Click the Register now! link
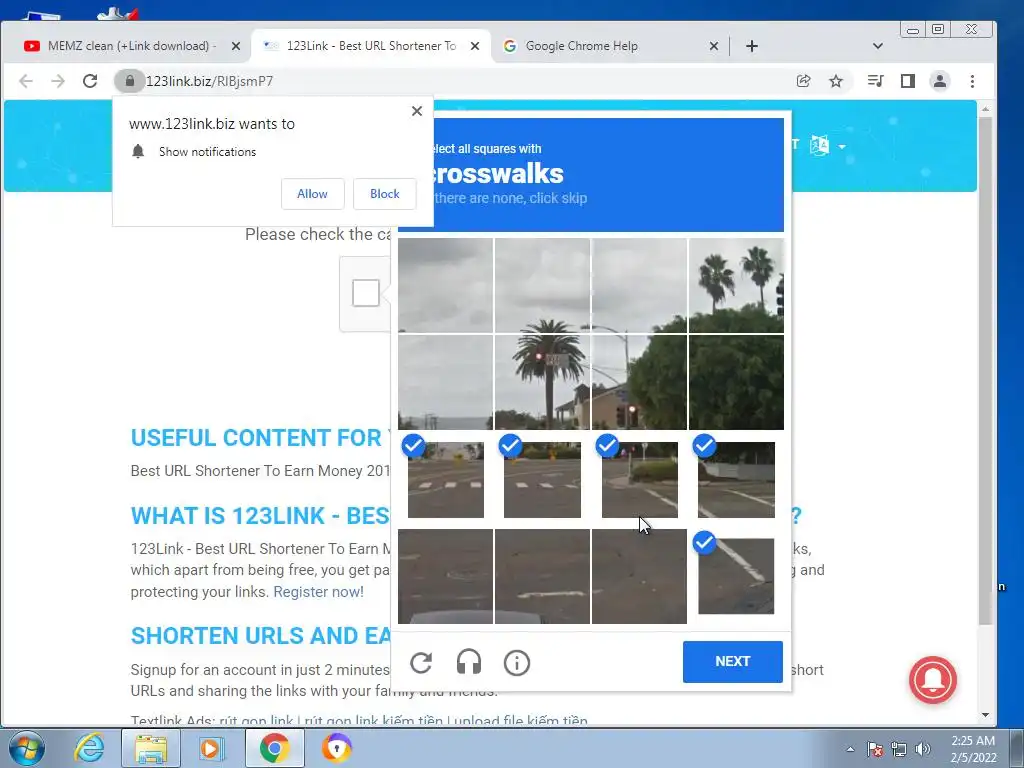This screenshot has width=1024, height=768. tap(318, 592)
